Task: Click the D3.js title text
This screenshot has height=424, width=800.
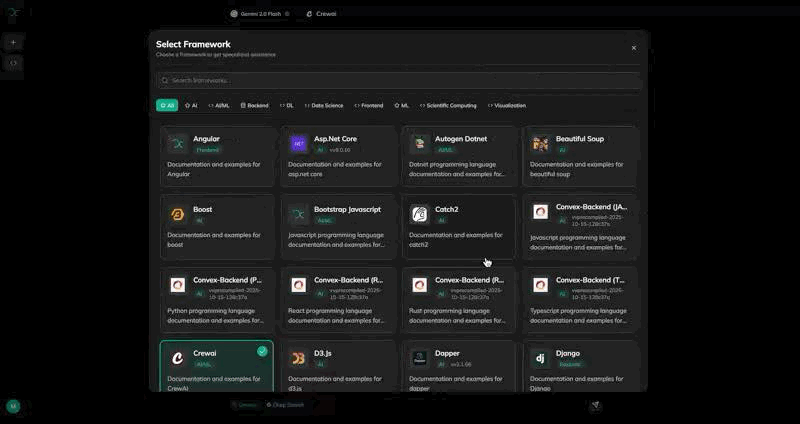Action: (x=322, y=353)
